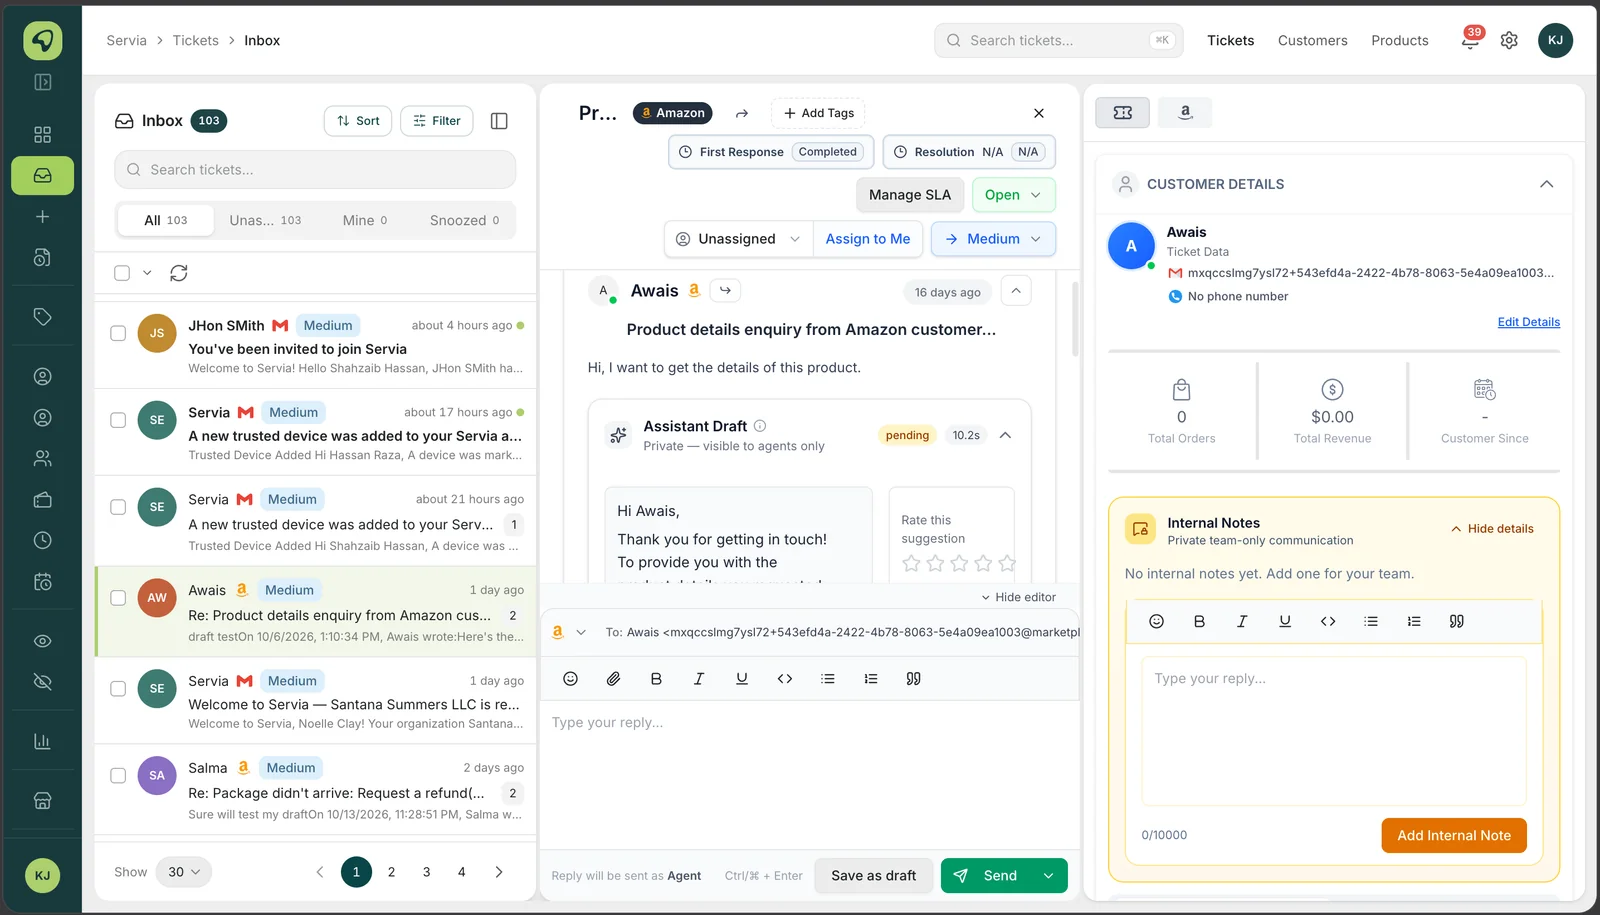Viewport: 1600px width, 915px height.
Task: Go to page 2 of tickets
Action: point(391,872)
